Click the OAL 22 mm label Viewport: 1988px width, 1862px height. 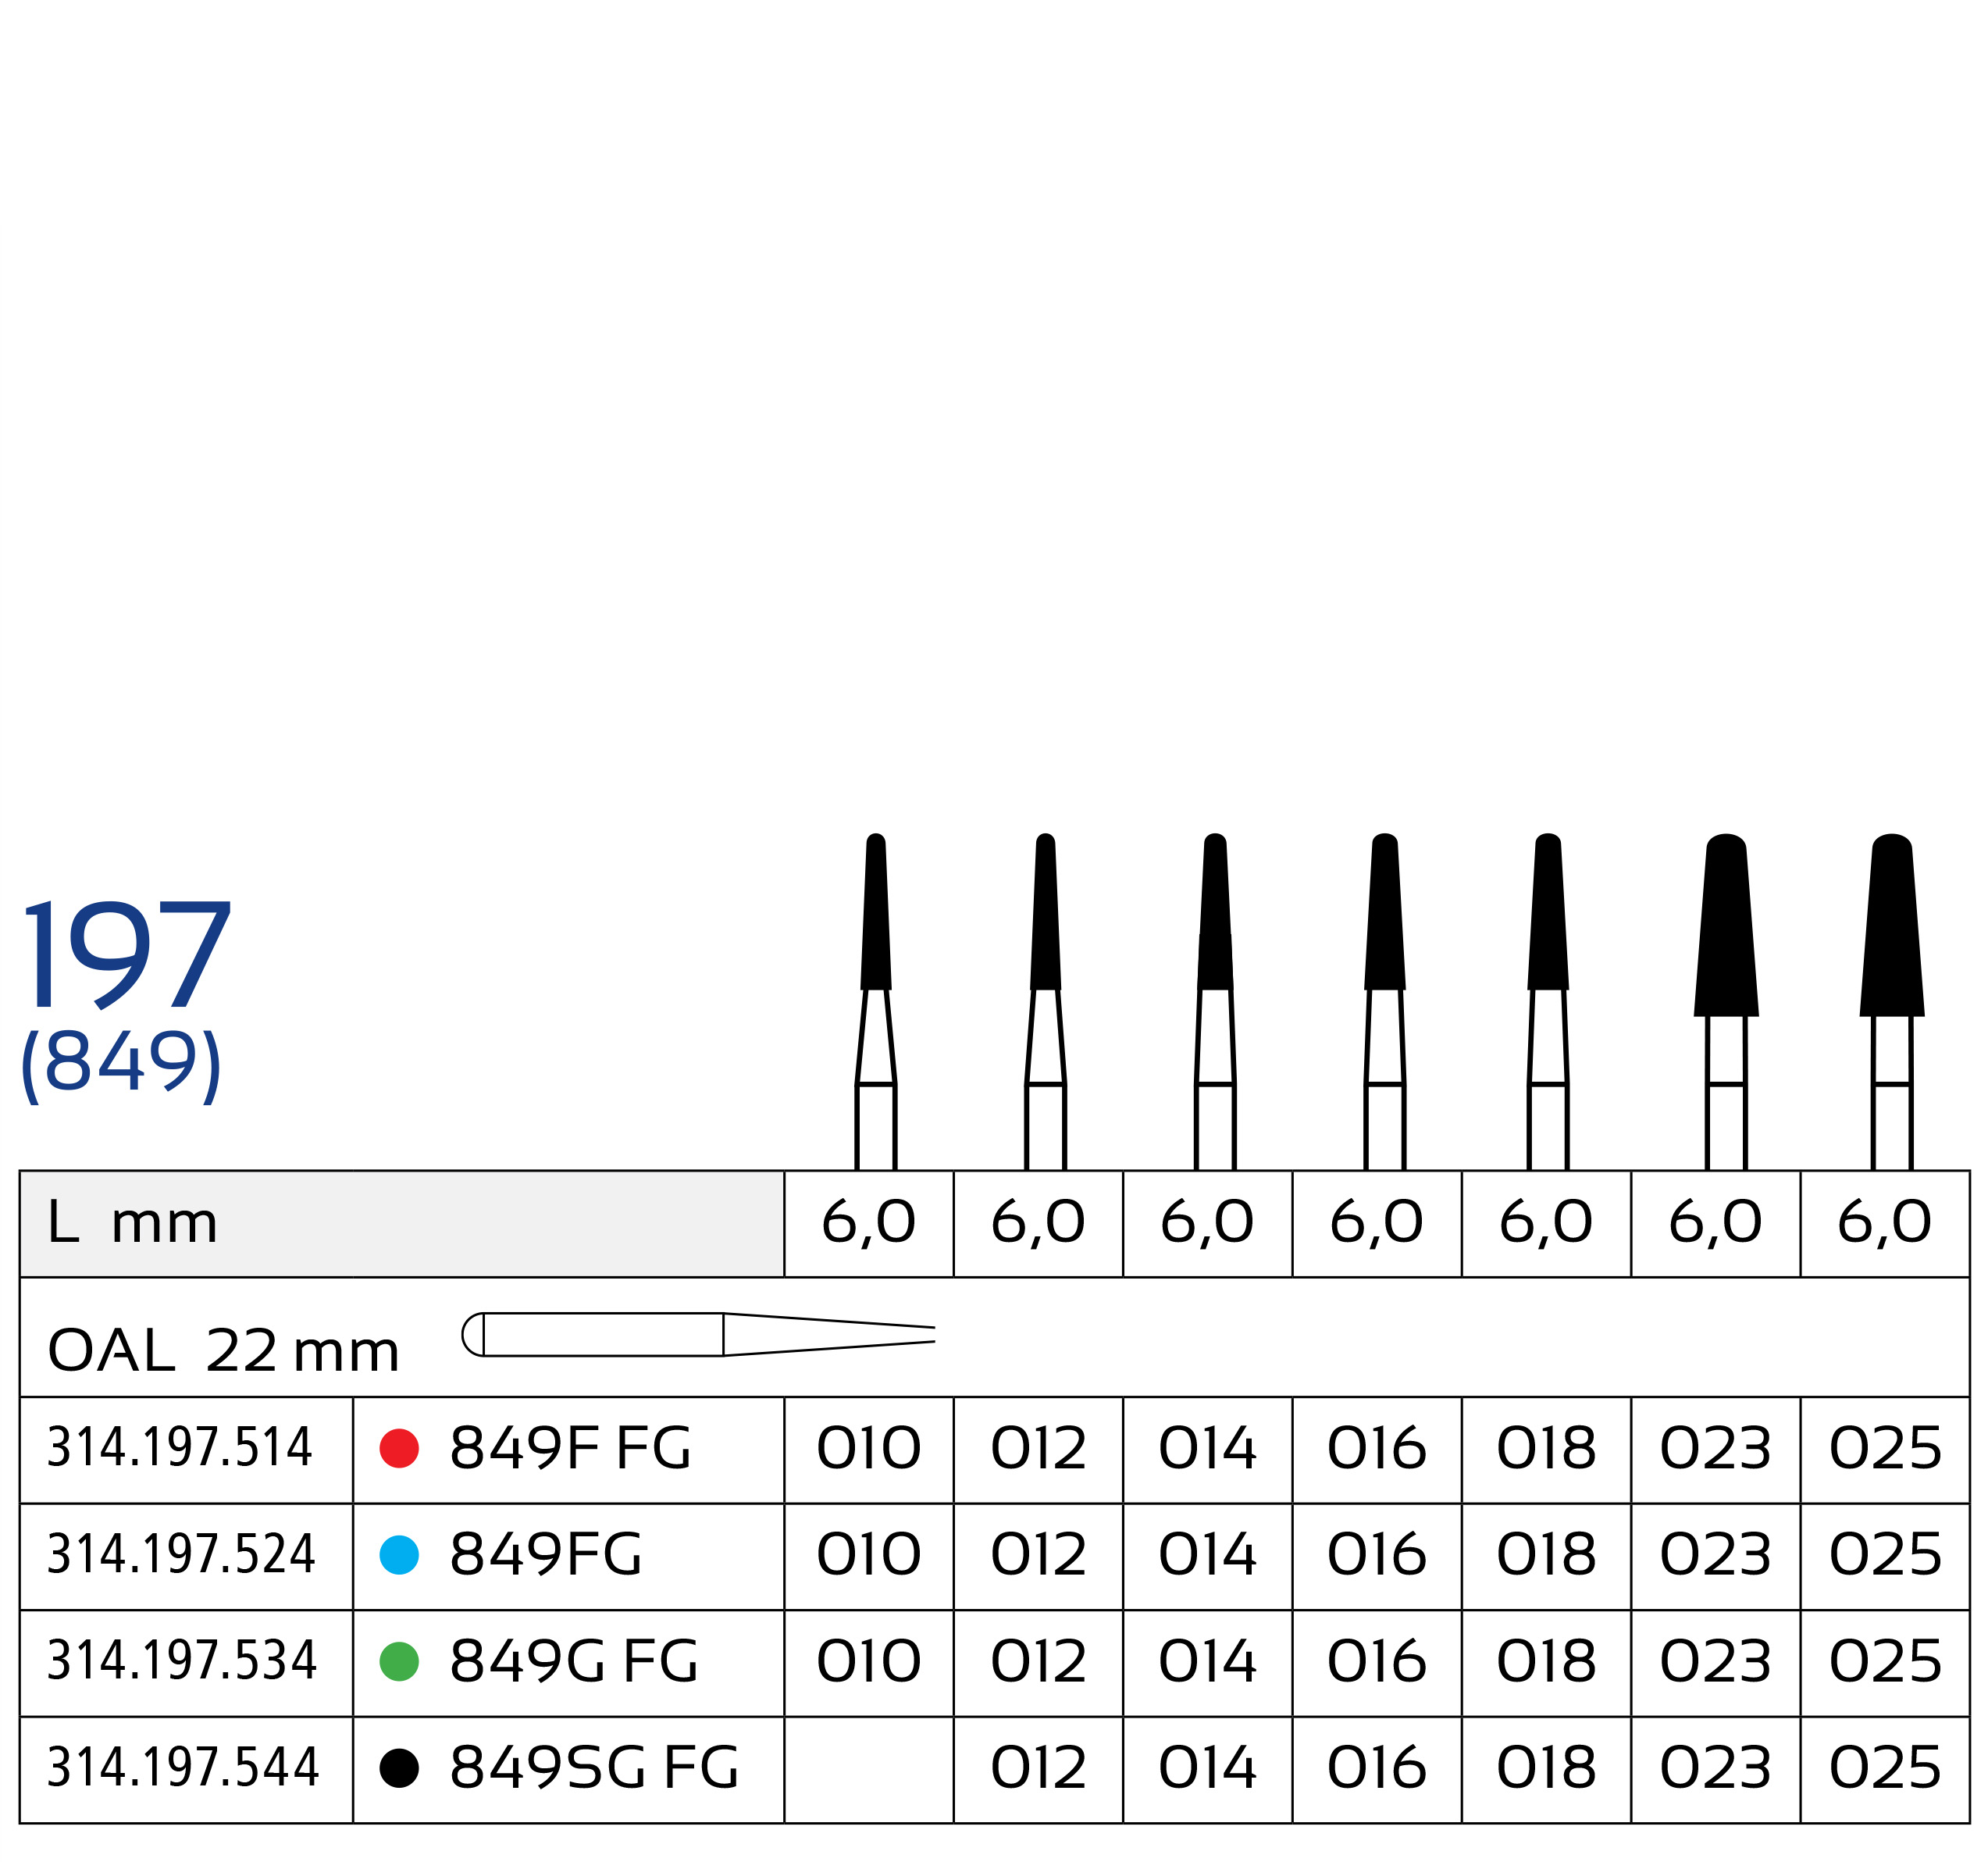223,1350
